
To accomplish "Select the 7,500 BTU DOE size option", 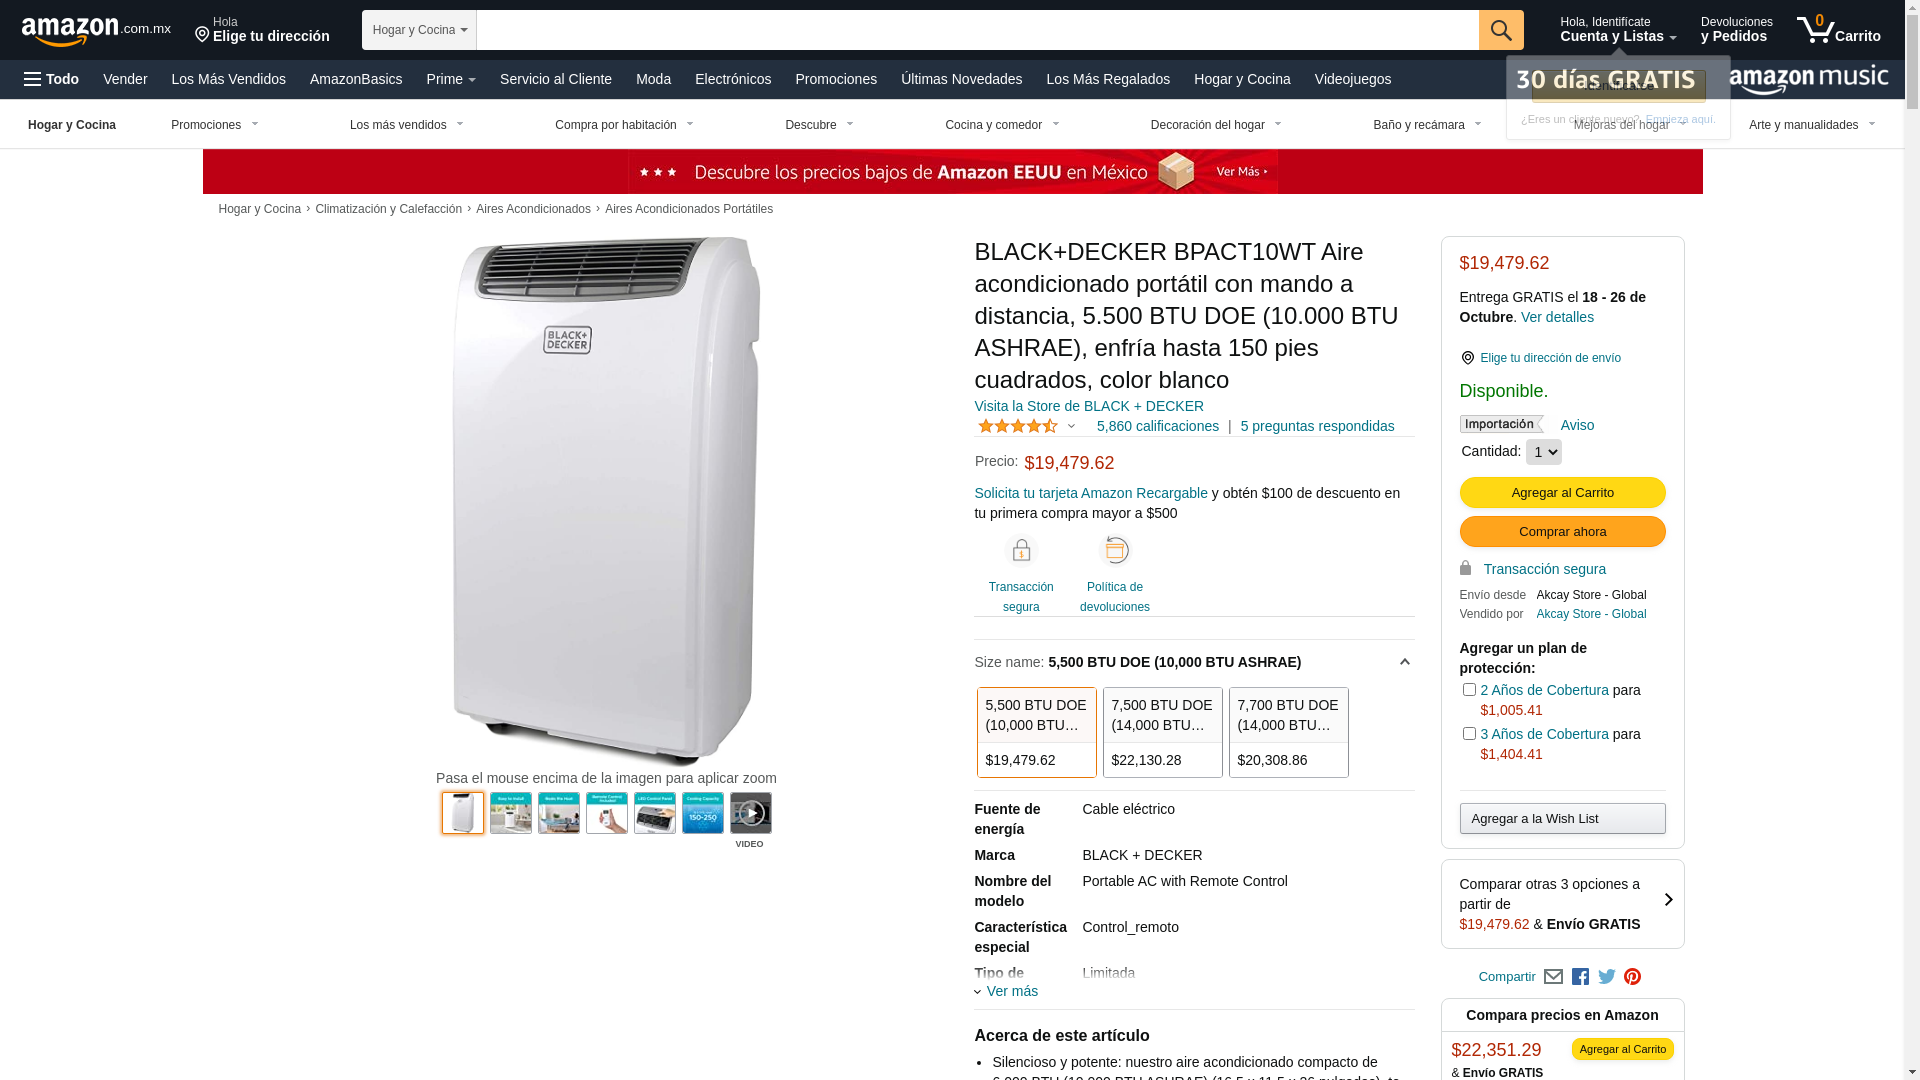I will point(1162,732).
